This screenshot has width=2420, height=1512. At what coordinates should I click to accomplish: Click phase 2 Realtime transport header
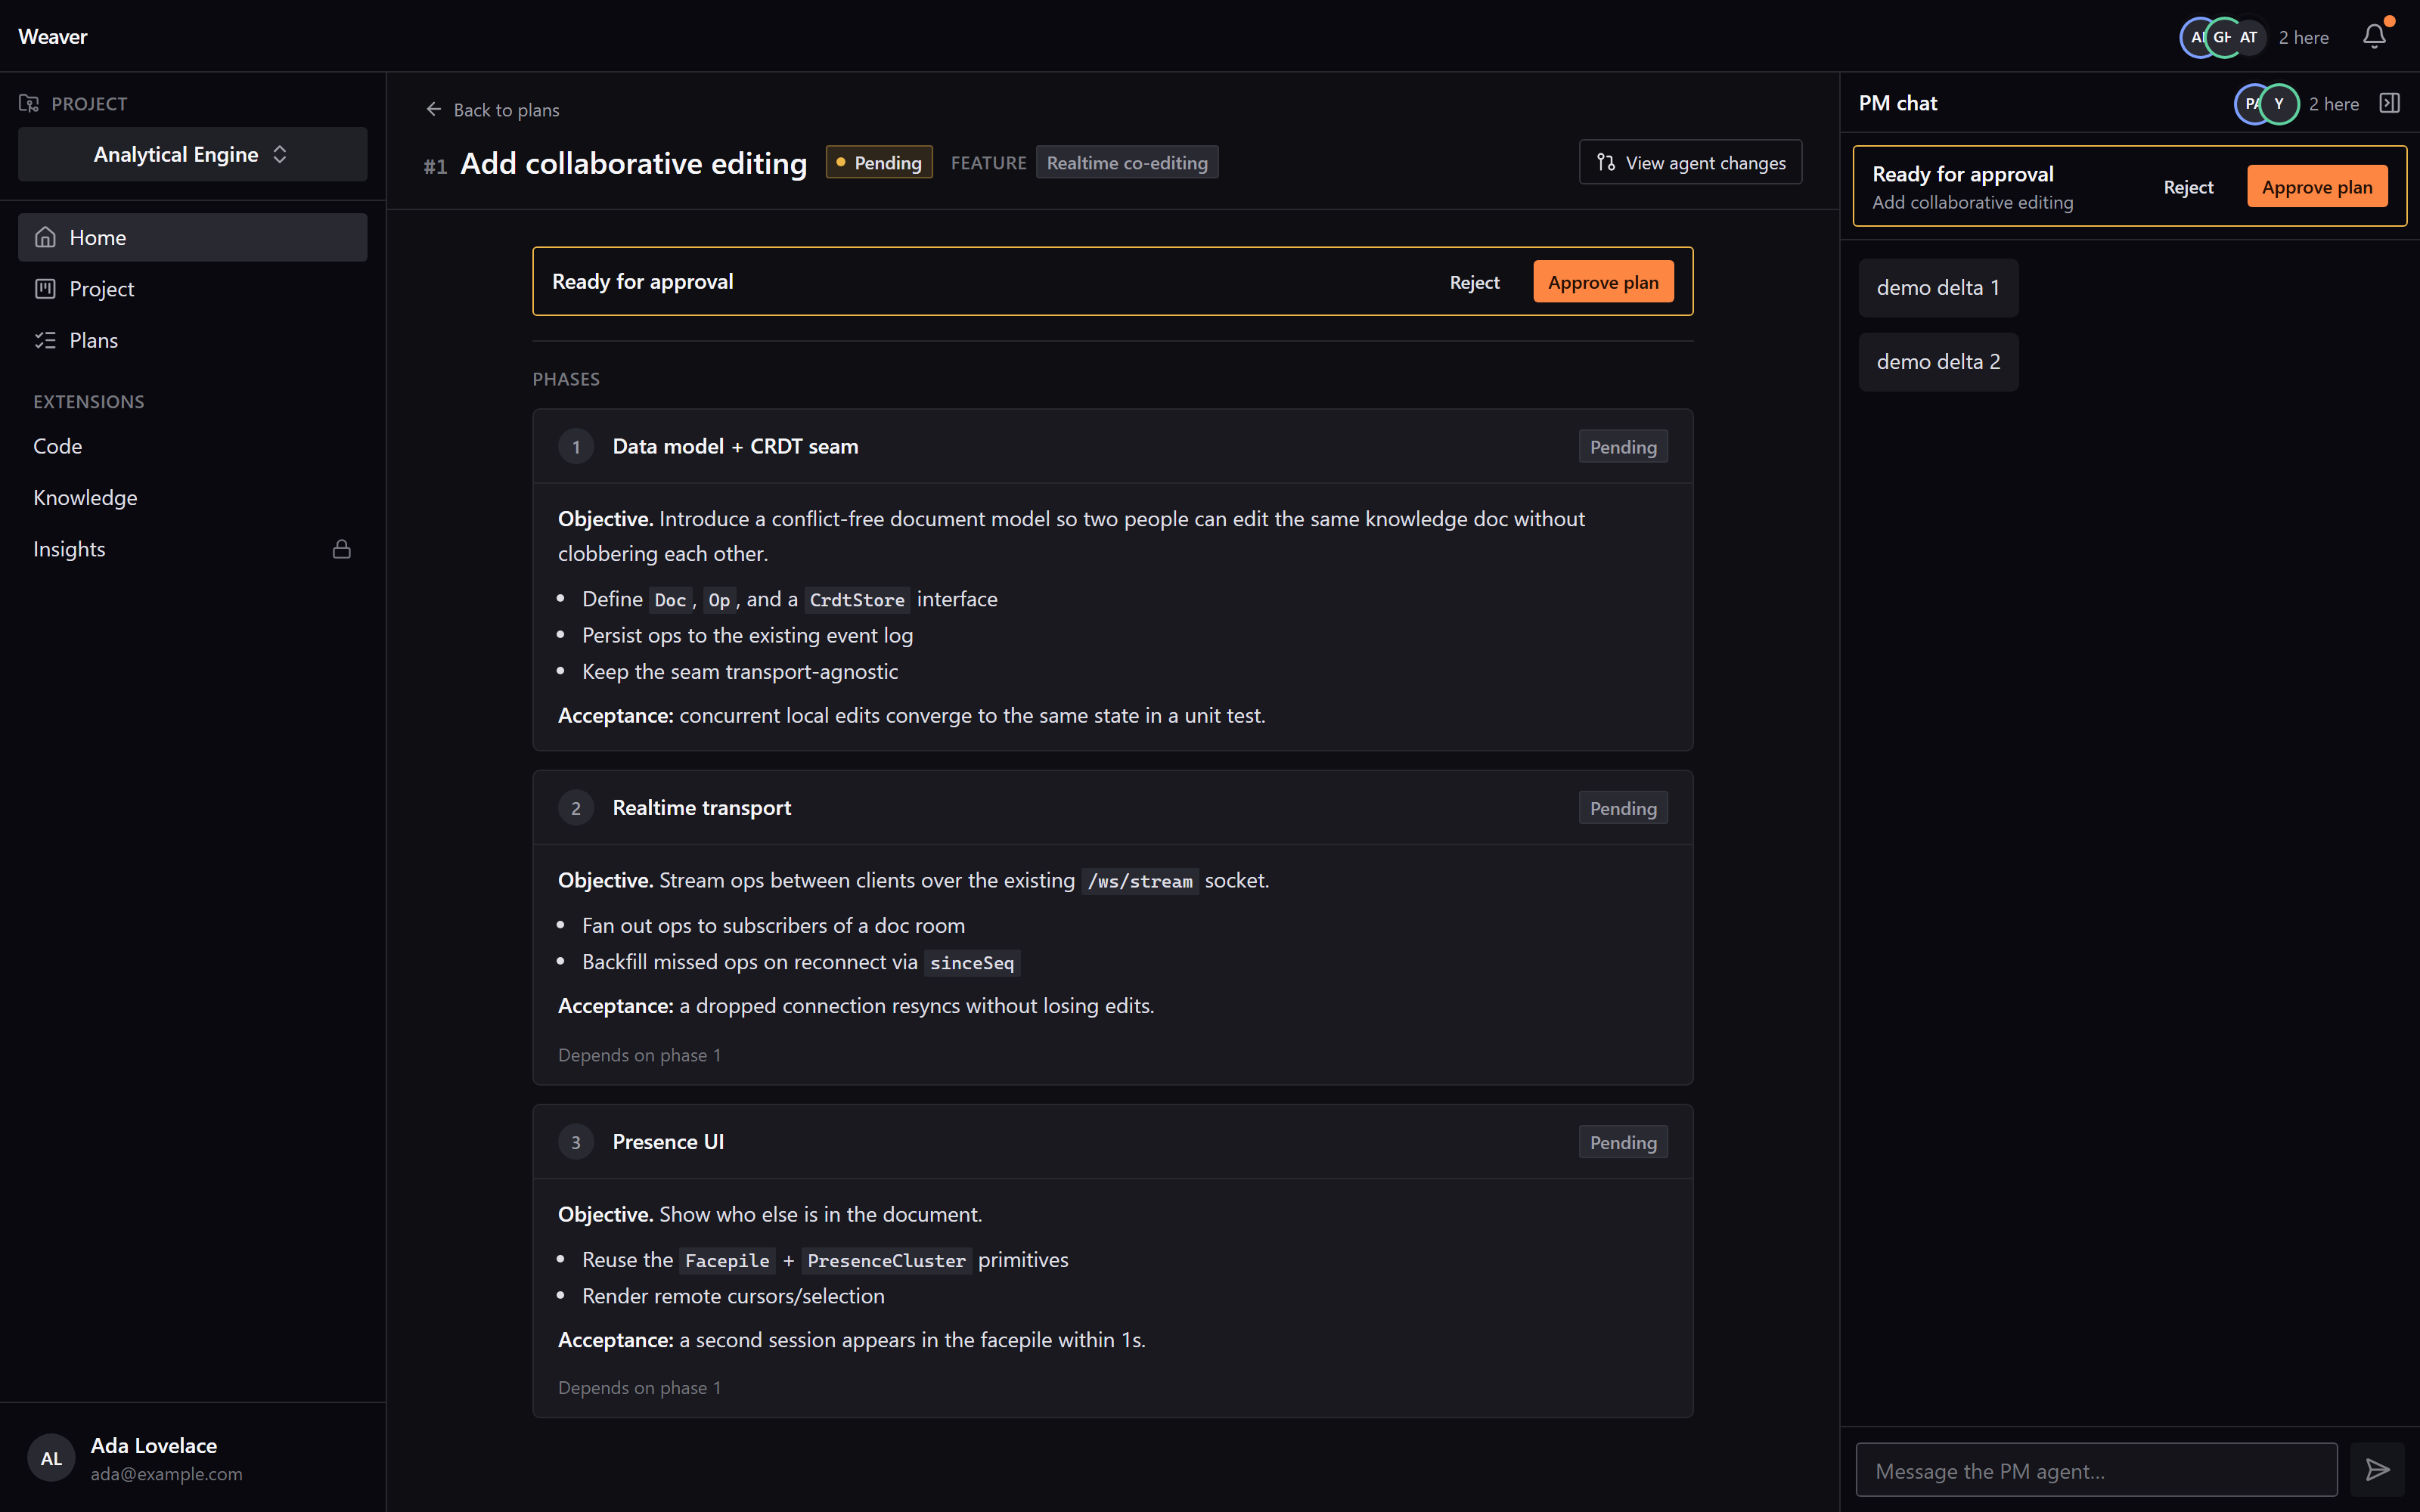(1112, 808)
